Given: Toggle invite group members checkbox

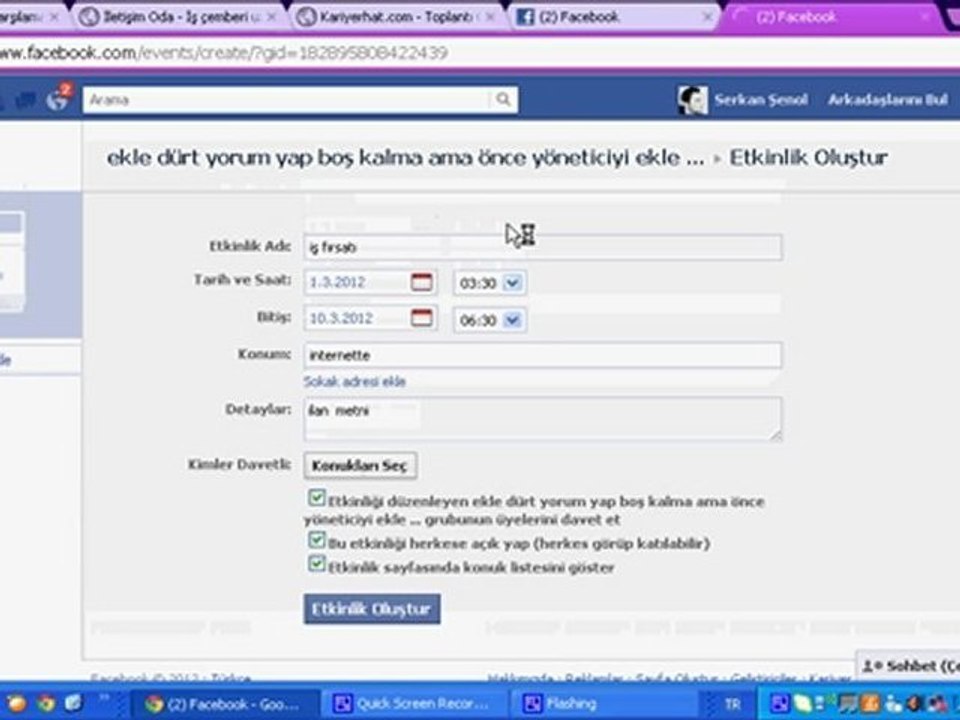Looking at the screenshot, I should pos(317,498).
